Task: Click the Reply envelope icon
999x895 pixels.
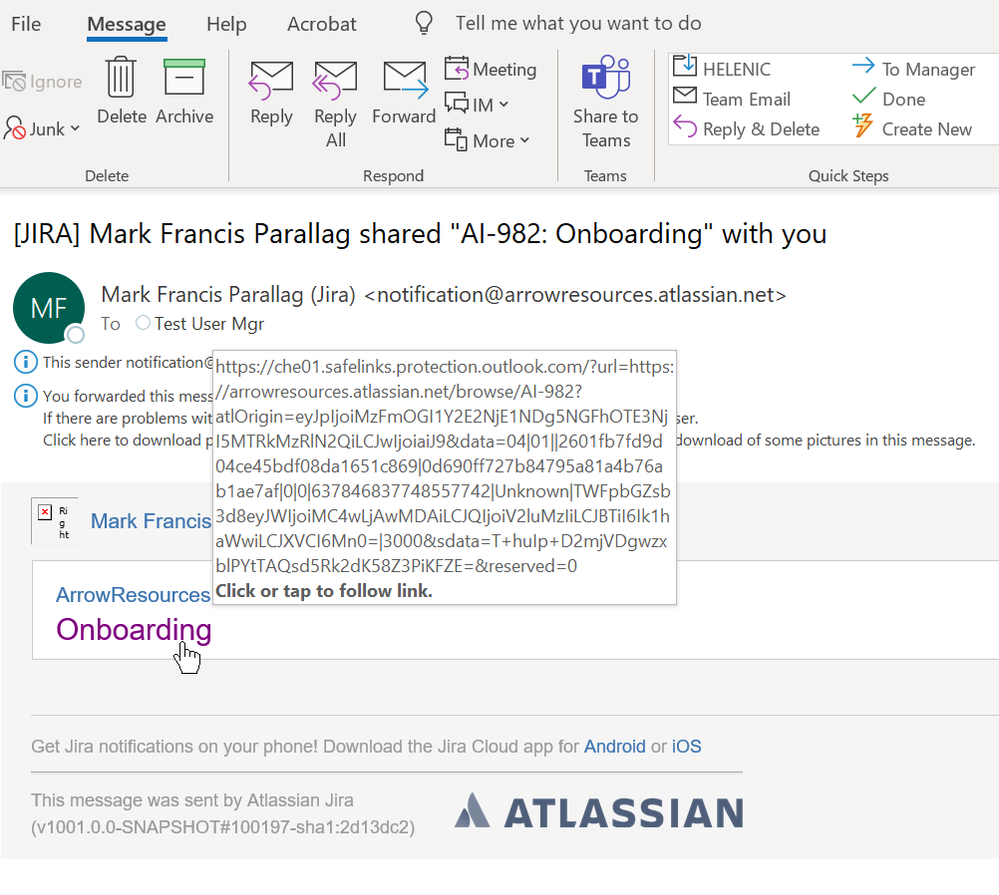Action: coord(271,80)
